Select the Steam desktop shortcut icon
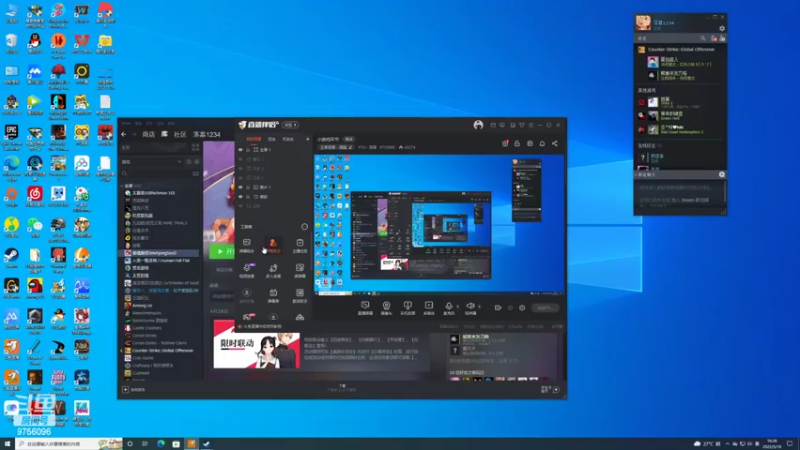 point(11,258)
